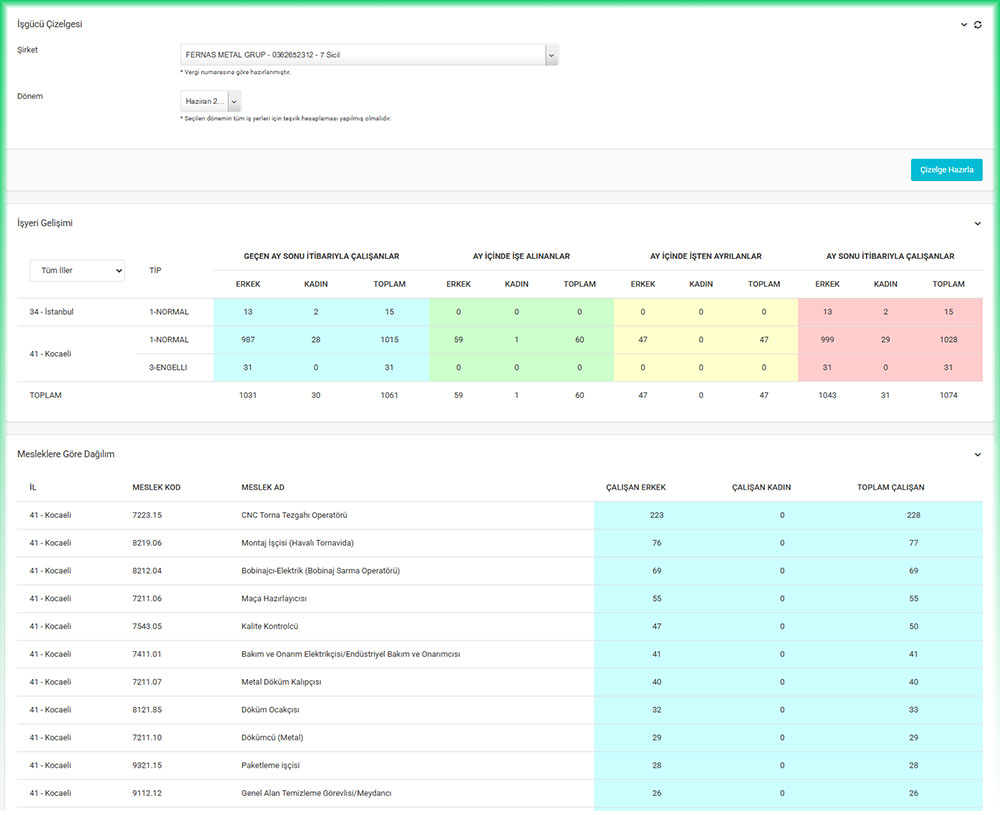Click the 34 - İstanbul row label

point(52,312)
